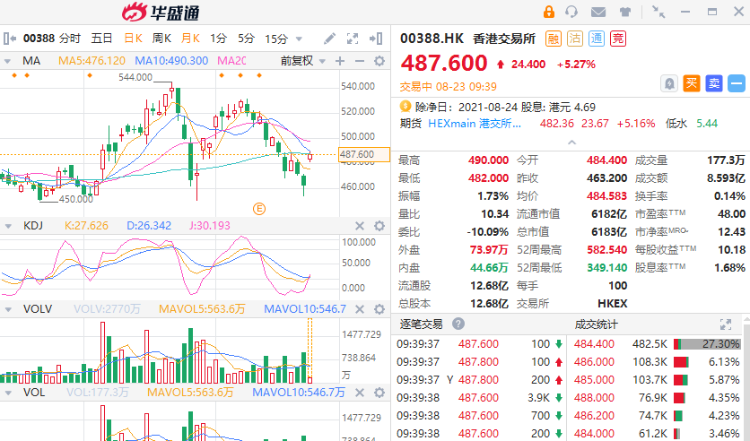Open KDJ settings gear
Viewport: 750px width, 441px height.
coord(379,226)
